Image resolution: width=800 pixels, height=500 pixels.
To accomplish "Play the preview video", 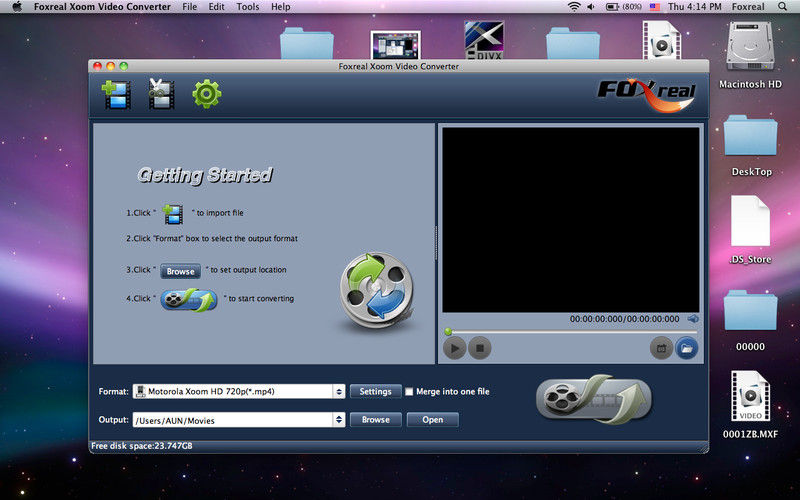I will 454,348.
